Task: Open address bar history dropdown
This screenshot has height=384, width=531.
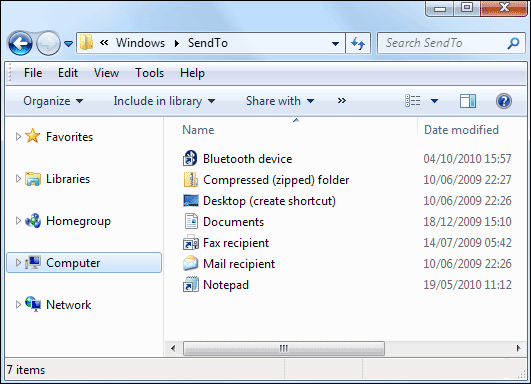Action: point(335,44)
